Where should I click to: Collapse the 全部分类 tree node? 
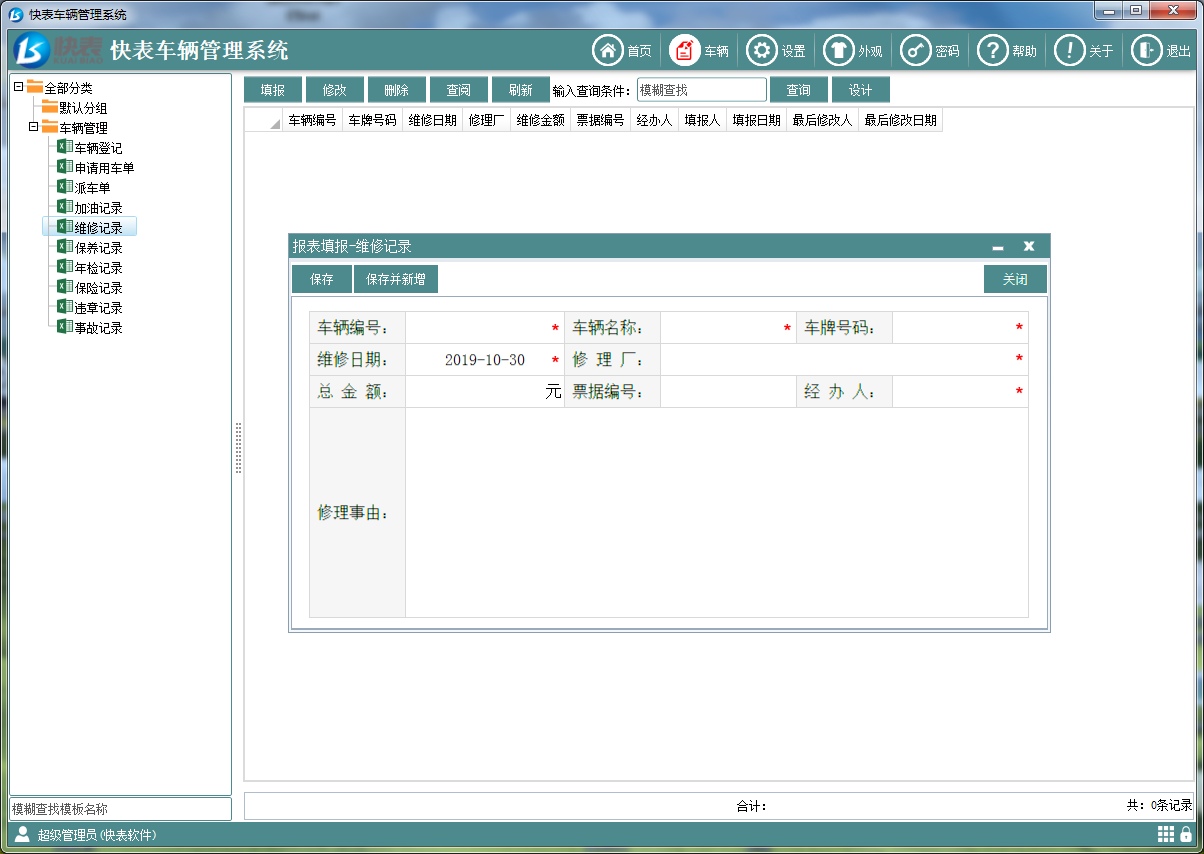19,88
